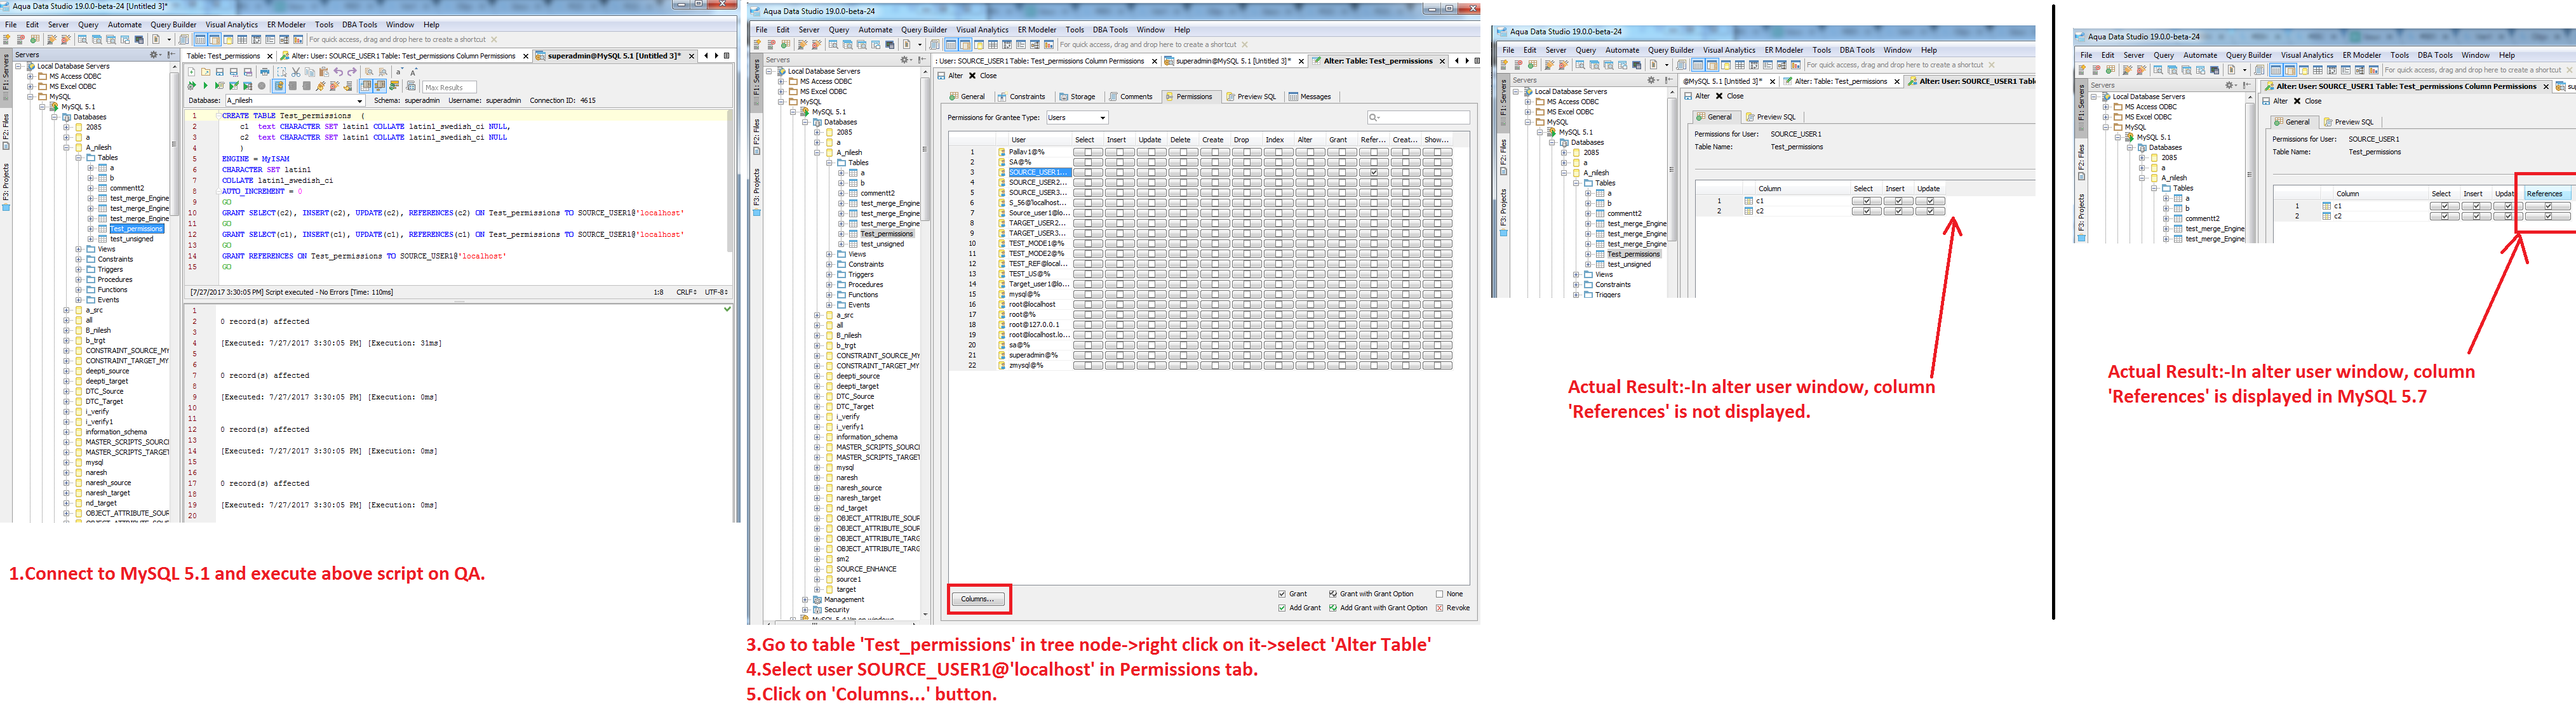The width and height of the screenshot is (2576, 715).
Task: Click the Alter save icon in the window showing References
Action: coord(2266,101)
